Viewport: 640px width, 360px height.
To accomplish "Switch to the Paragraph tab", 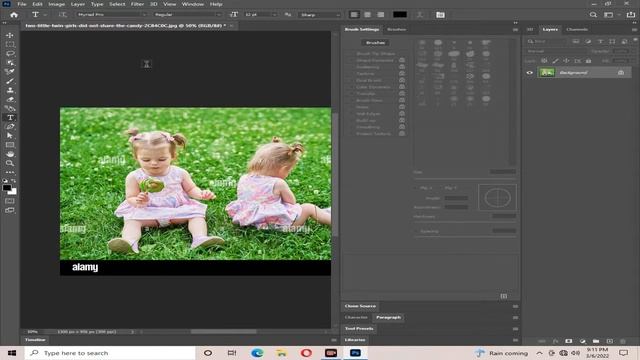I will [388, 317].
